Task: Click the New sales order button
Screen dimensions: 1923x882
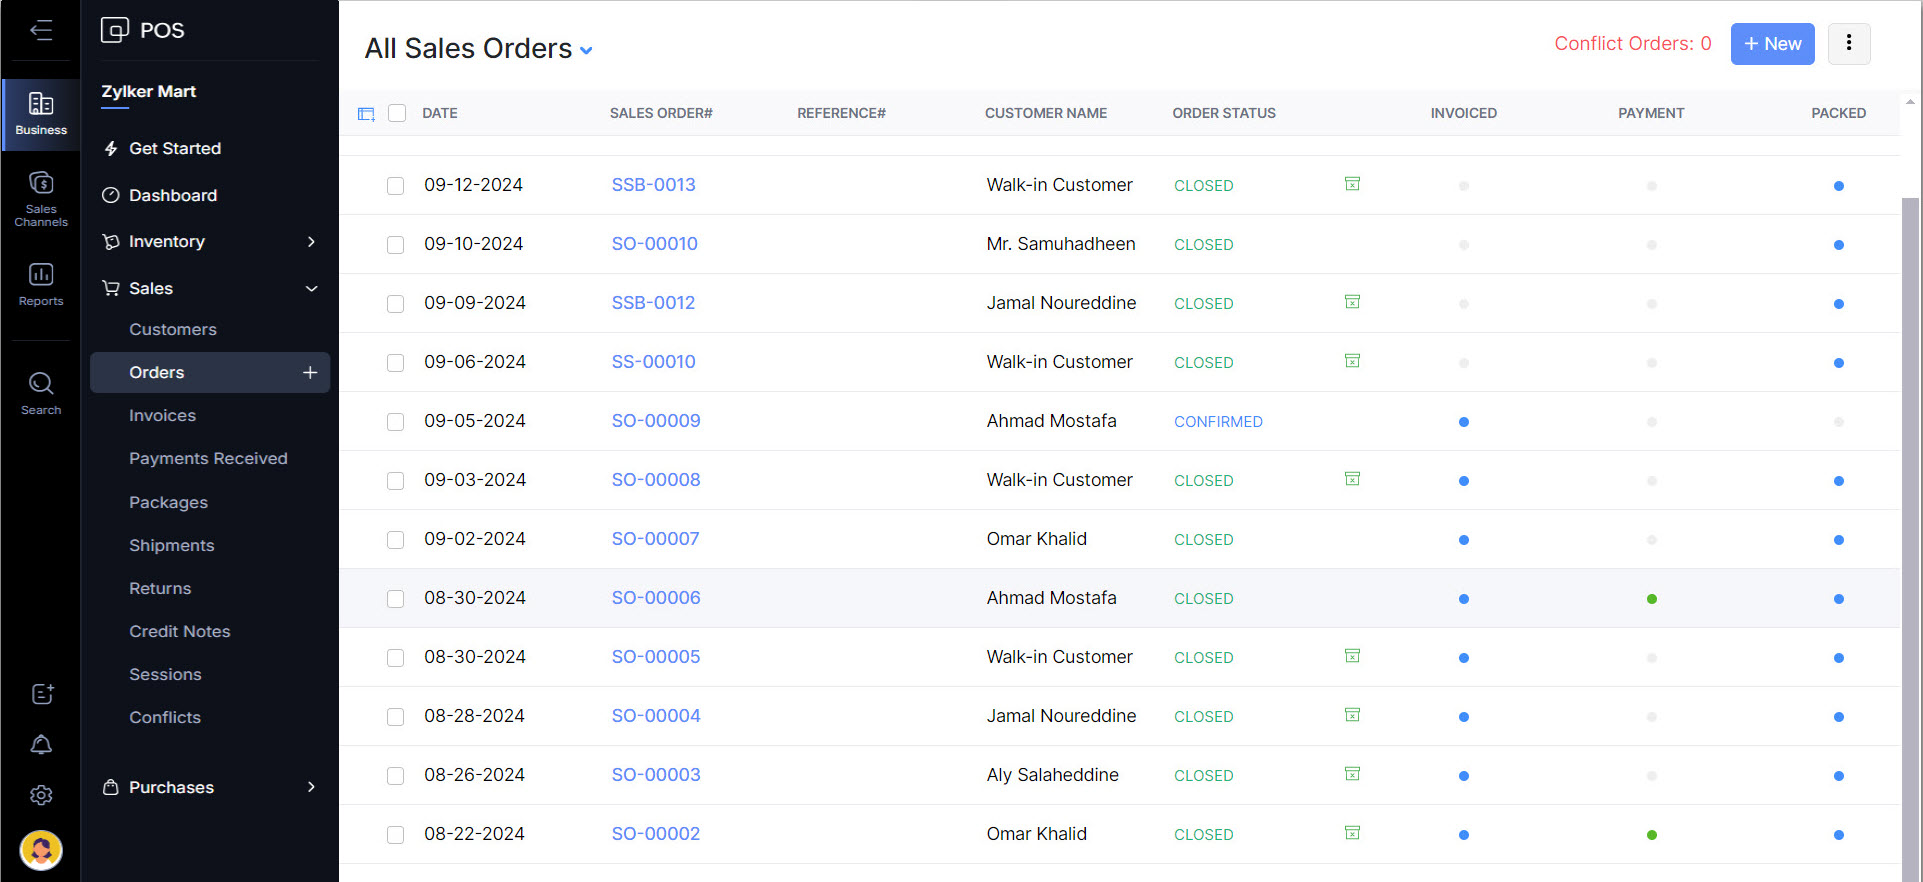Action: pos(1772,44)
